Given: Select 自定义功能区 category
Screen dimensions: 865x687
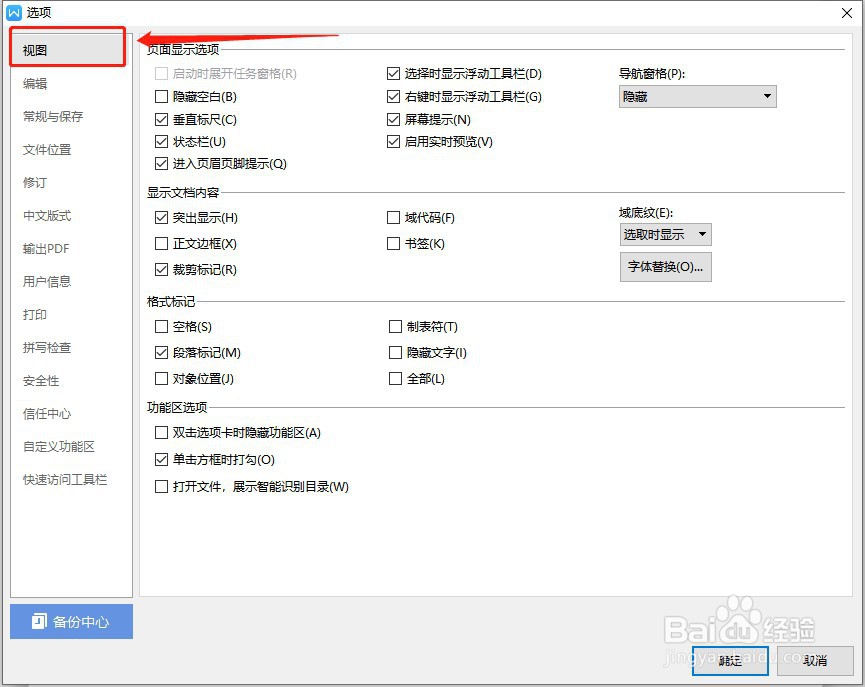Looking at the screenshot, I should pyautogui.click(x=58, y=446).
